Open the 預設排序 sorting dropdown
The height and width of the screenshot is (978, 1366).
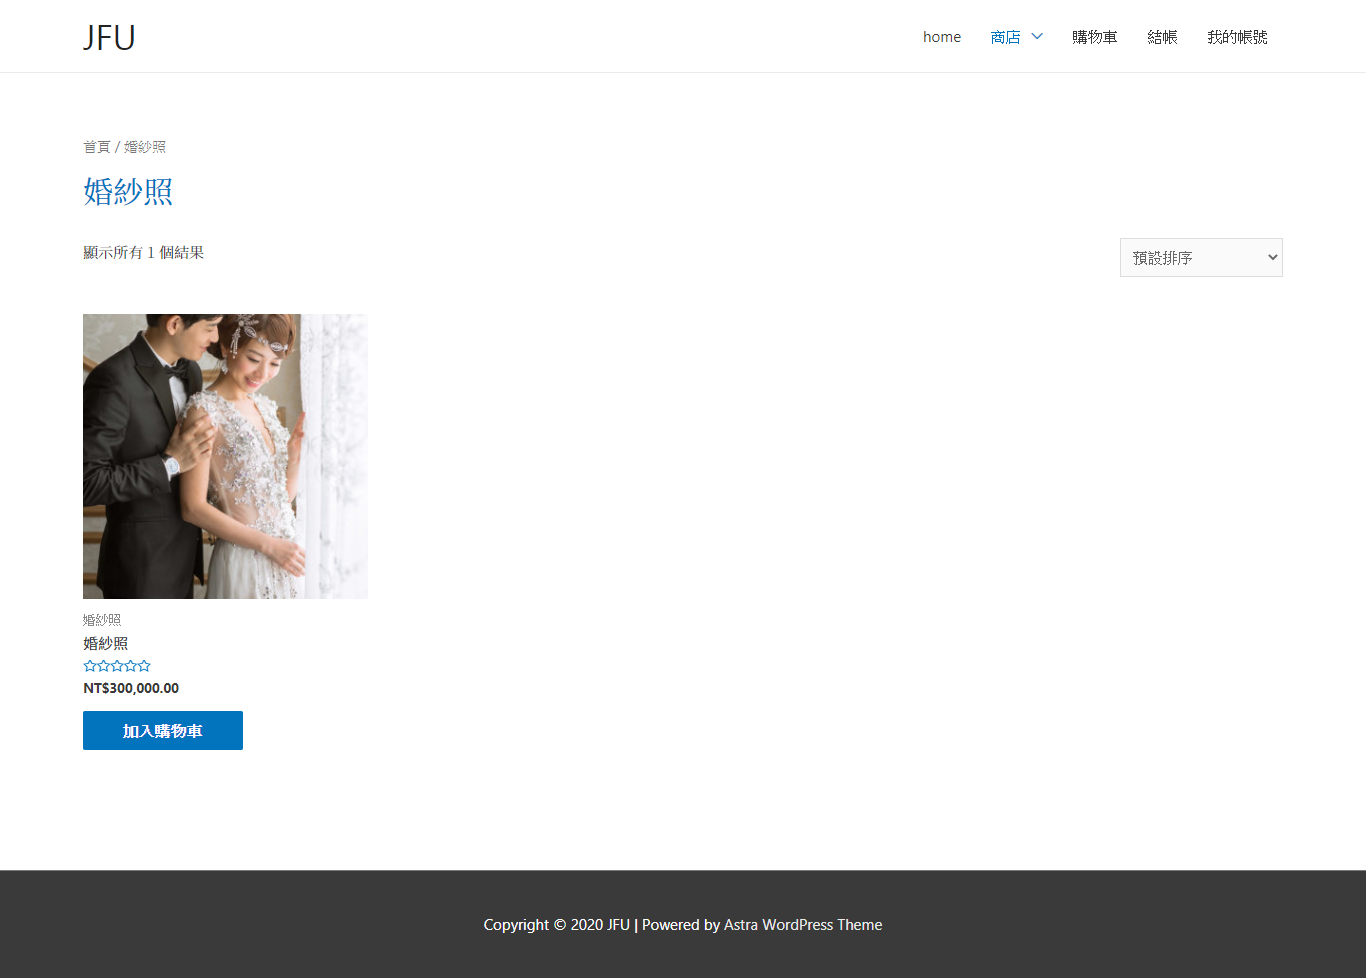coord(1200,258)
